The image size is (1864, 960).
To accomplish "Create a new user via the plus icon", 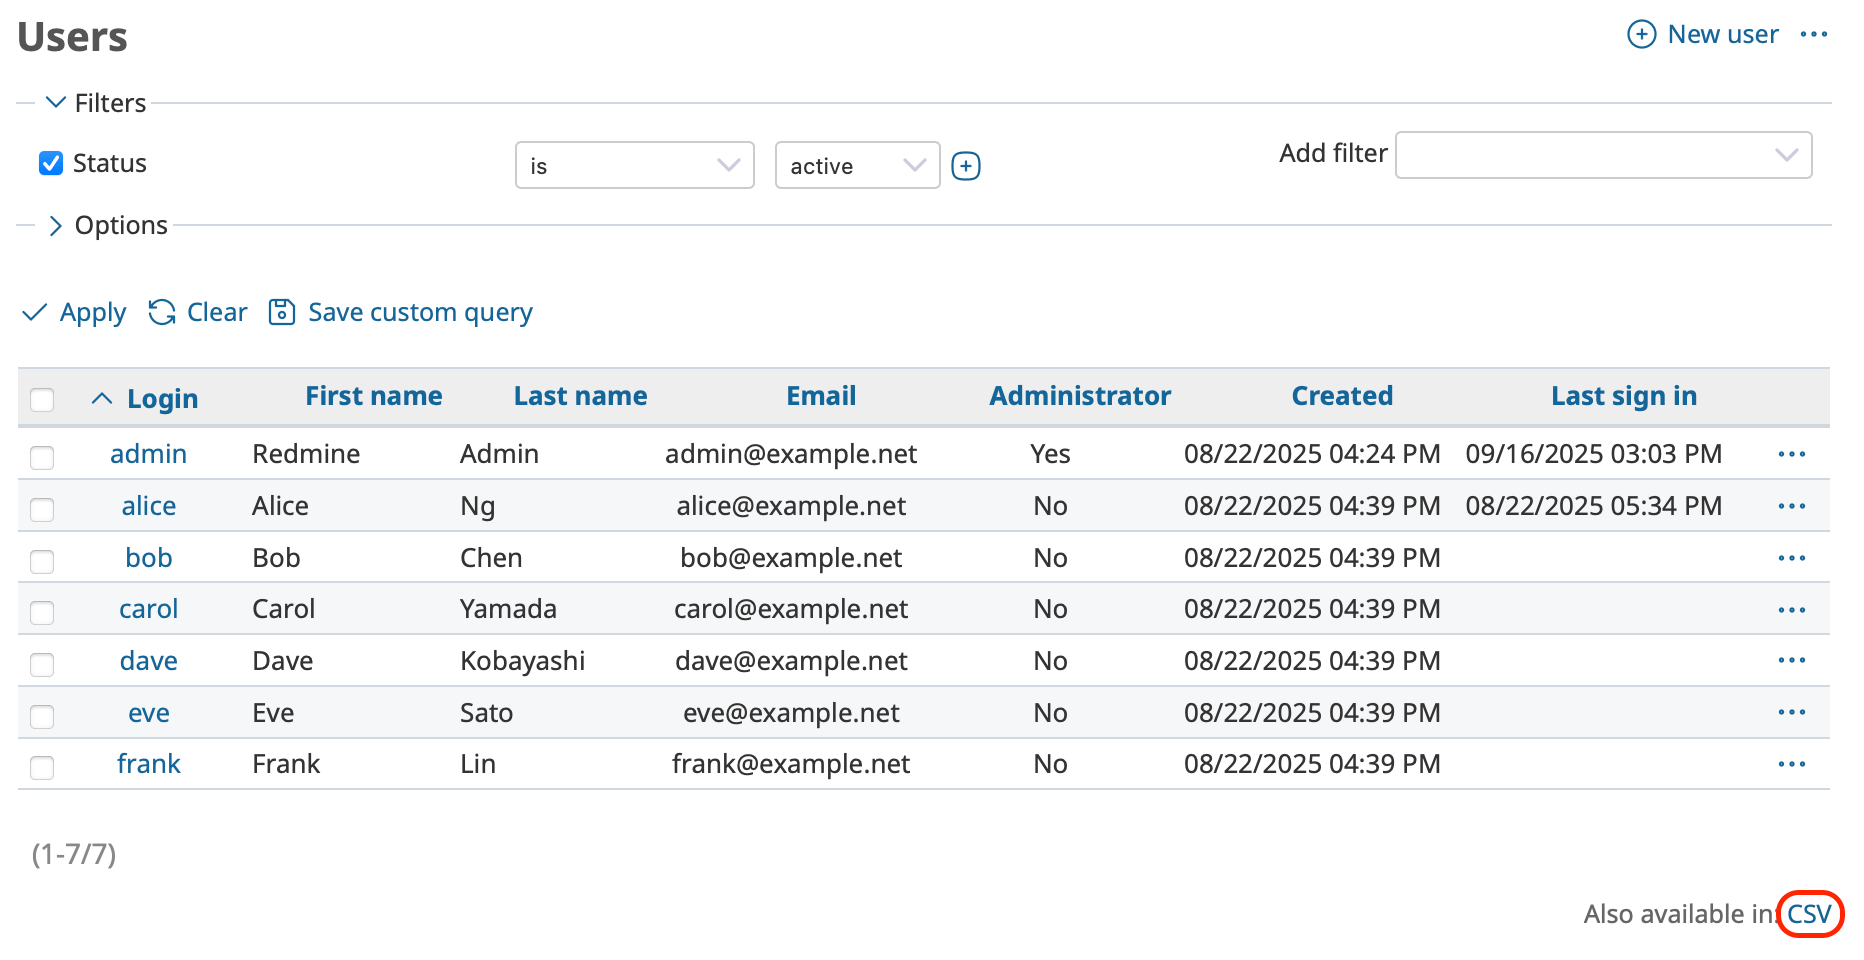I will coord(1641,33).
